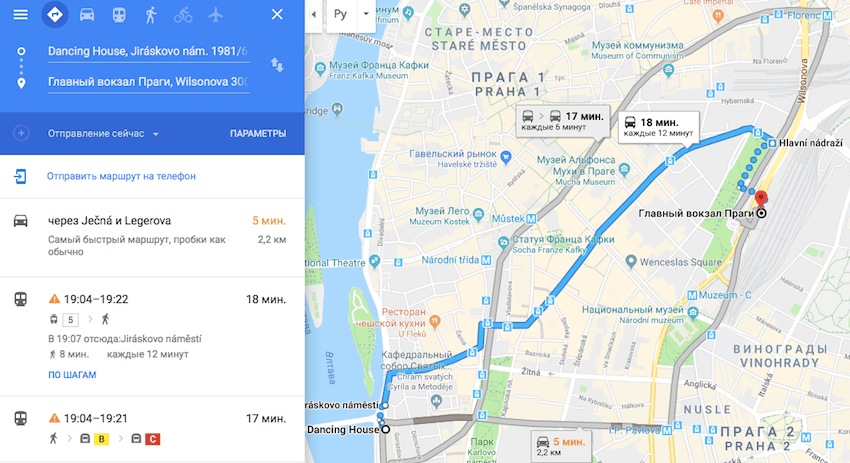Open the Ру language dropdown arrow

(366, 14)
